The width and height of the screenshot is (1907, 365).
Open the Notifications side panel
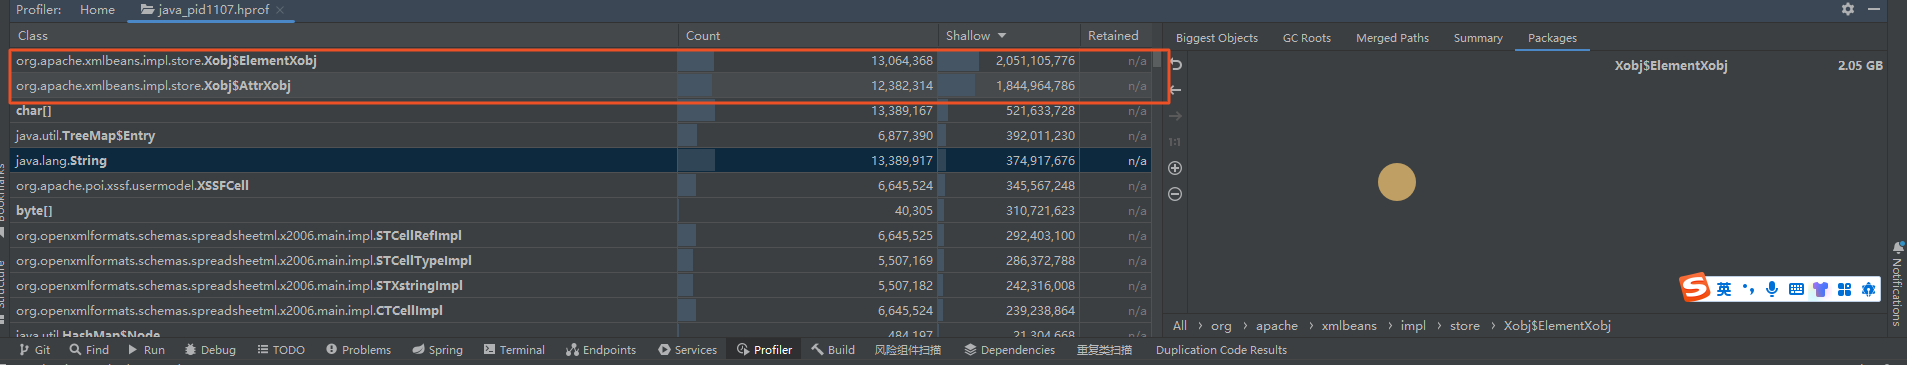(x=1897, y=283)
